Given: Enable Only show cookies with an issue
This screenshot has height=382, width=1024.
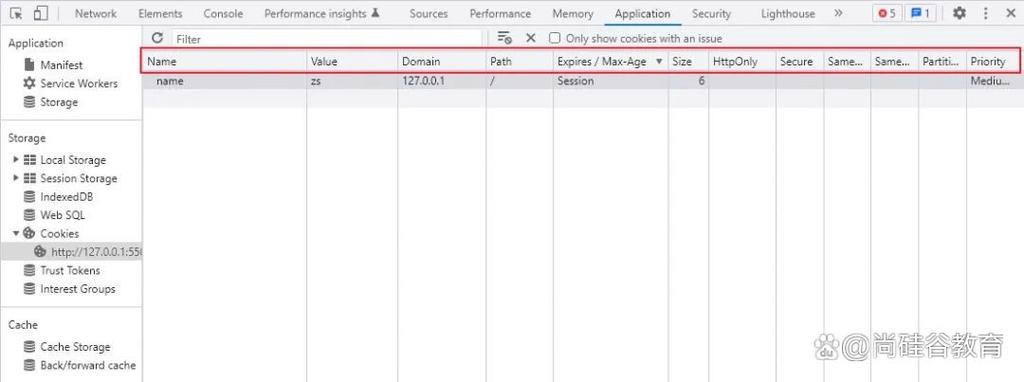Looking at the screenshot, I should click(x=554, y=38).
